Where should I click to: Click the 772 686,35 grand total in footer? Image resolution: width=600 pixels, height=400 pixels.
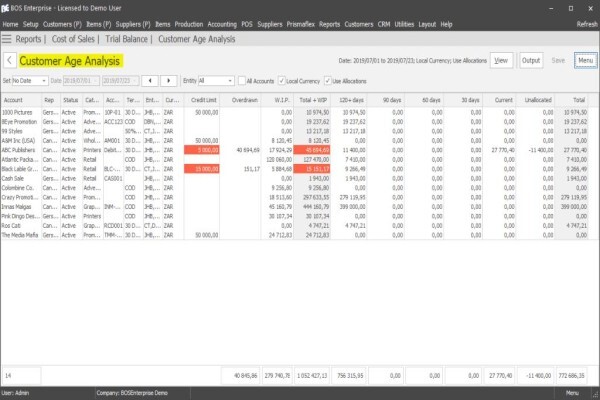pyautogui.click(x=571, y=376)
